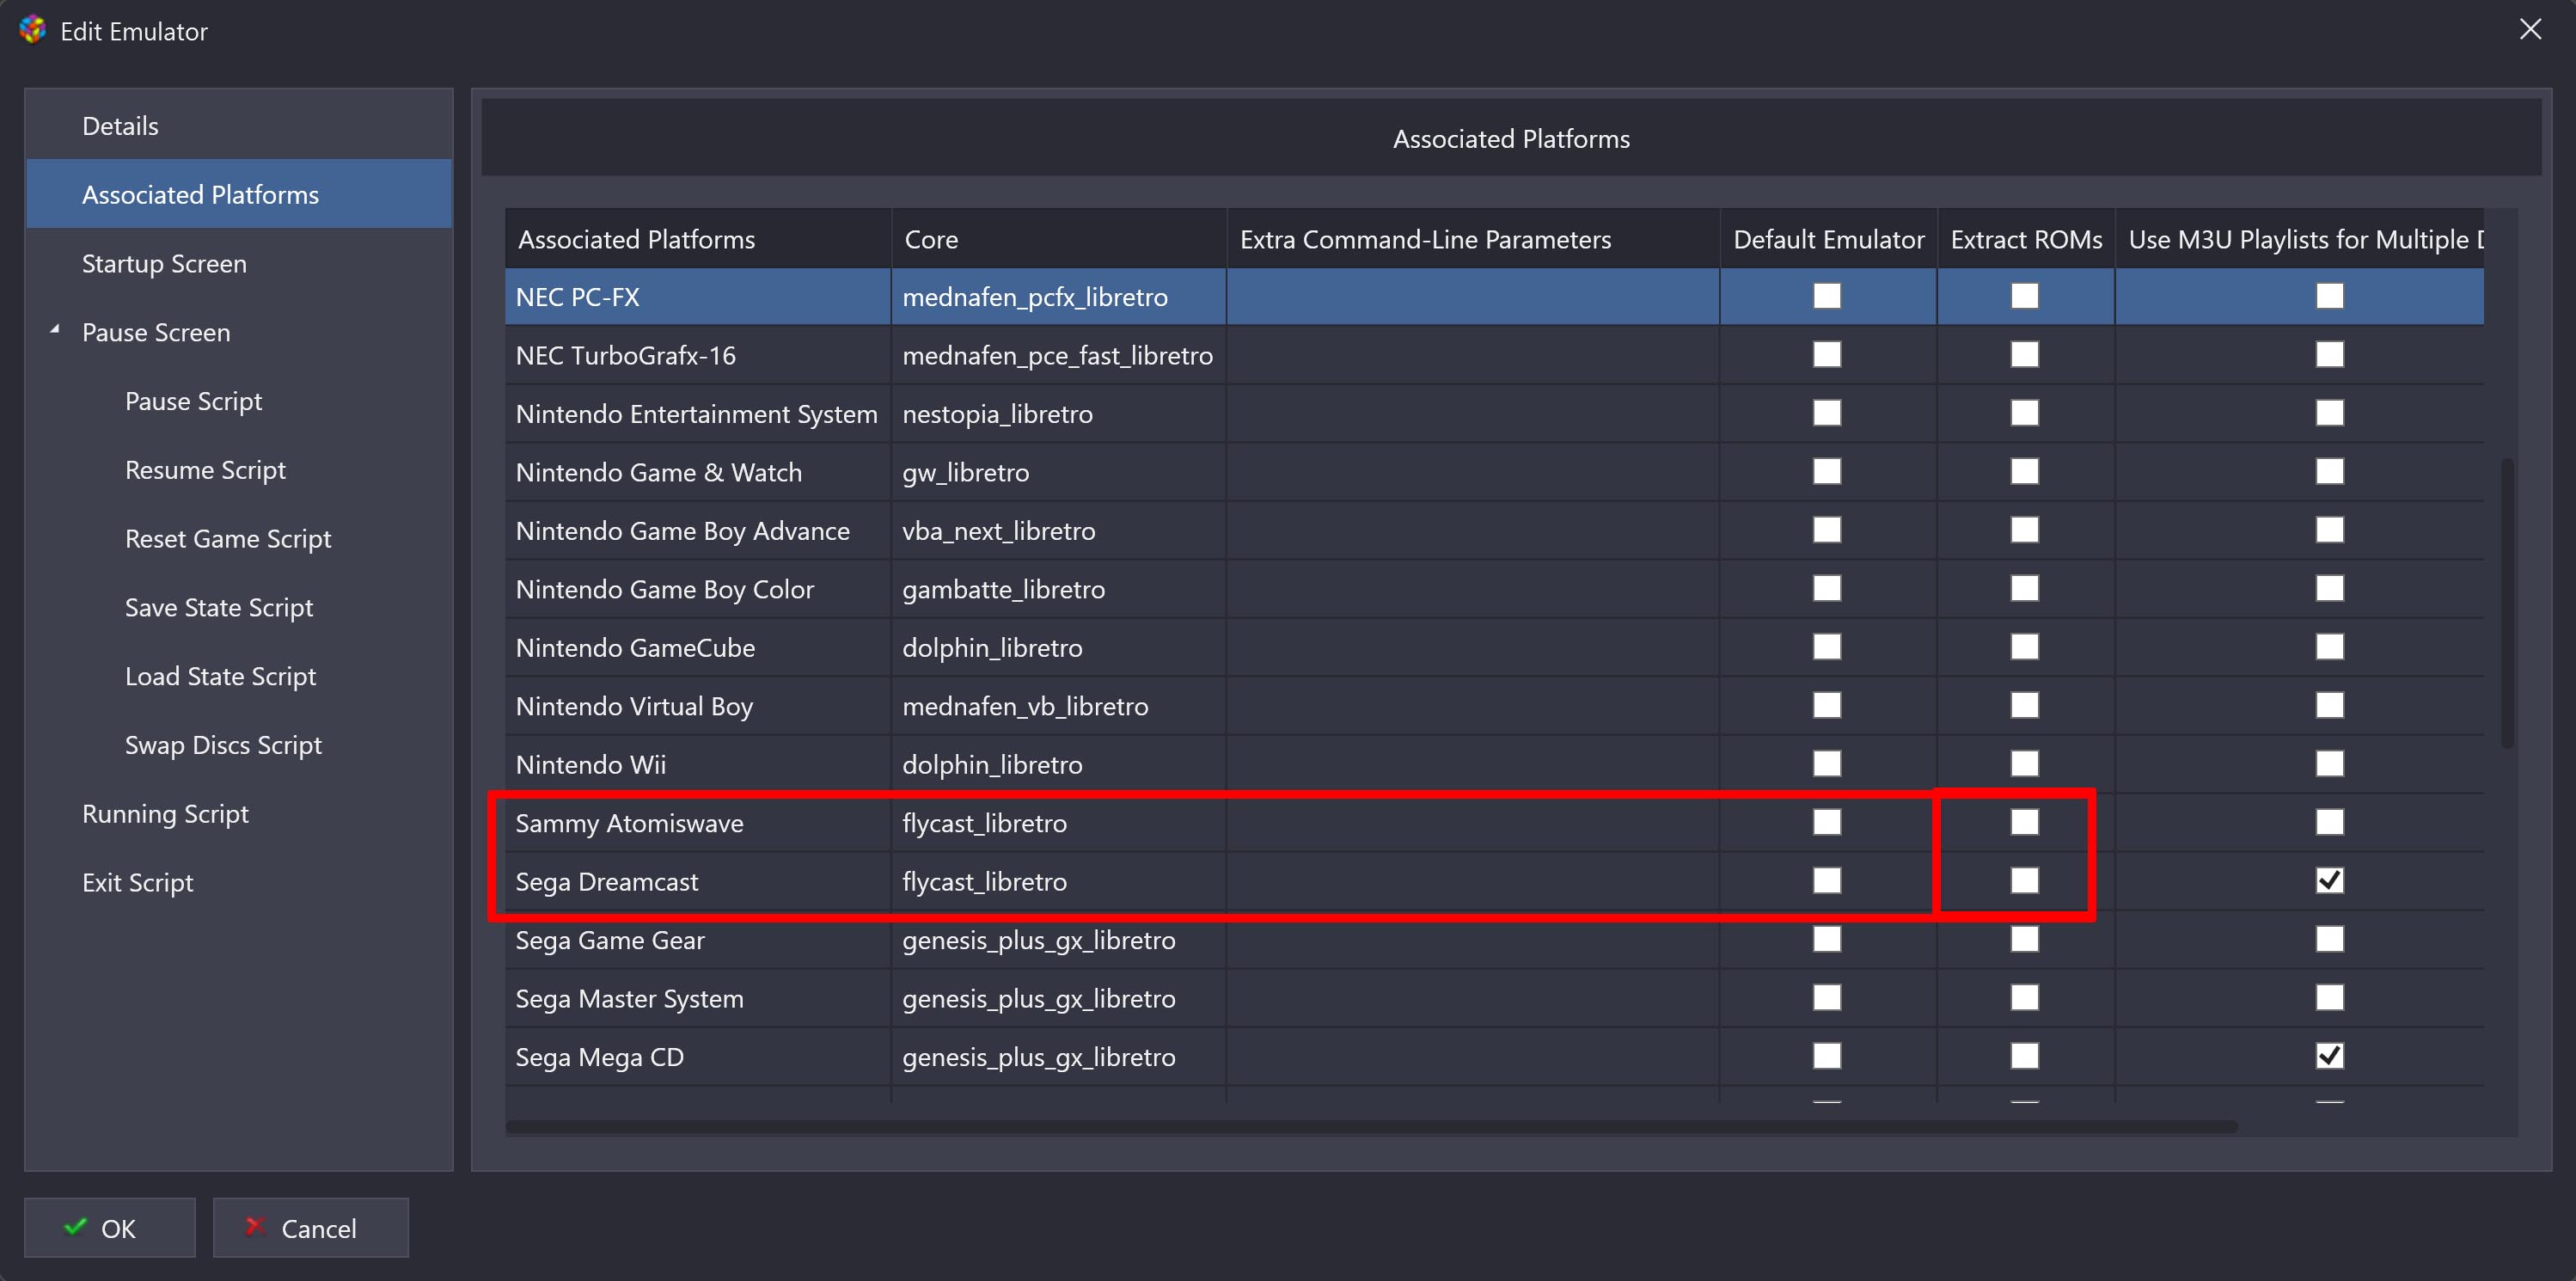This screenshot has height=1281, width=2576.
Task: Tick Extract ROMs for Sega Game Gear
Action: pyautogui.click(x=2025, y=939)
